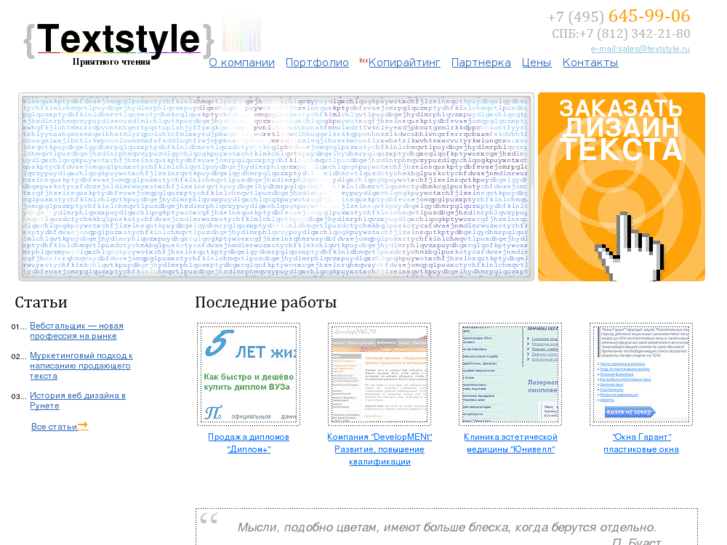Open the DevelopMENt work thumbnail
Viewport: 727px width, 545px height.
click(379, 374)
